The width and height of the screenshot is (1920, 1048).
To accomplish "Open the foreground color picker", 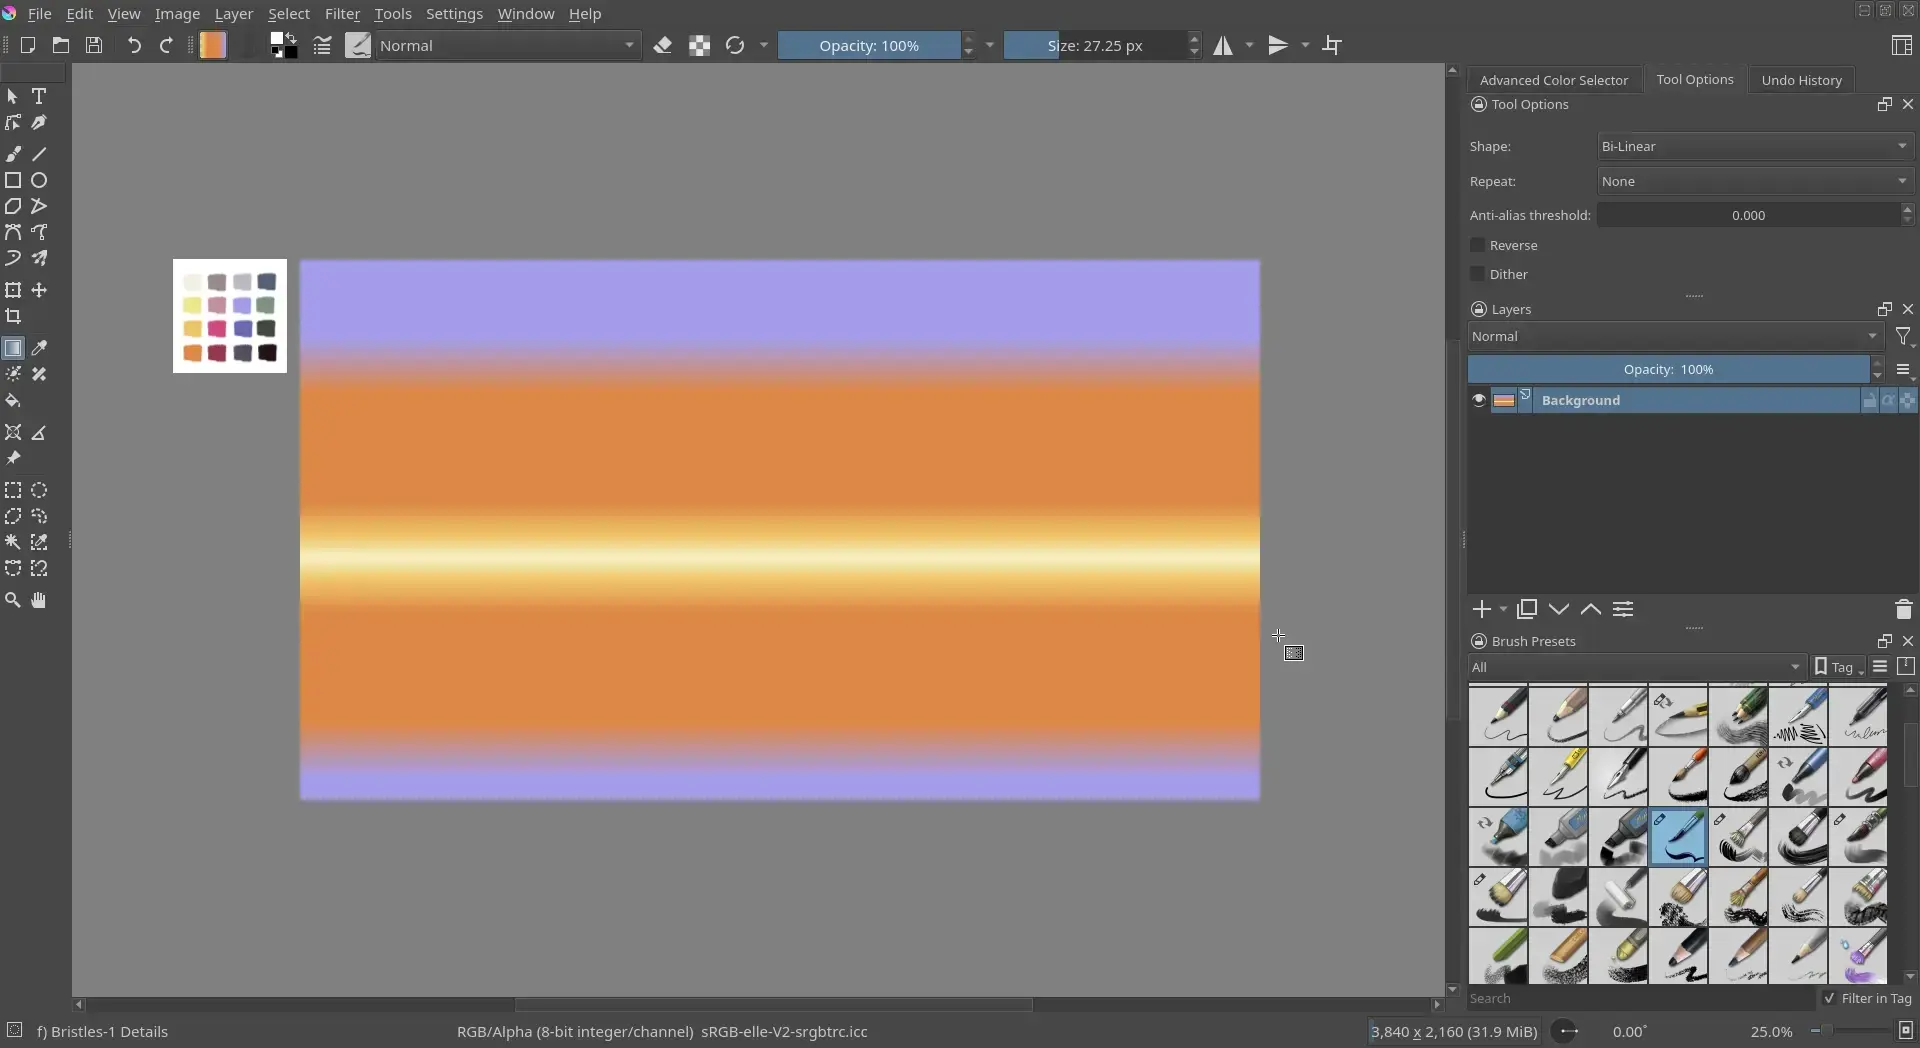I will pos(278,40).
